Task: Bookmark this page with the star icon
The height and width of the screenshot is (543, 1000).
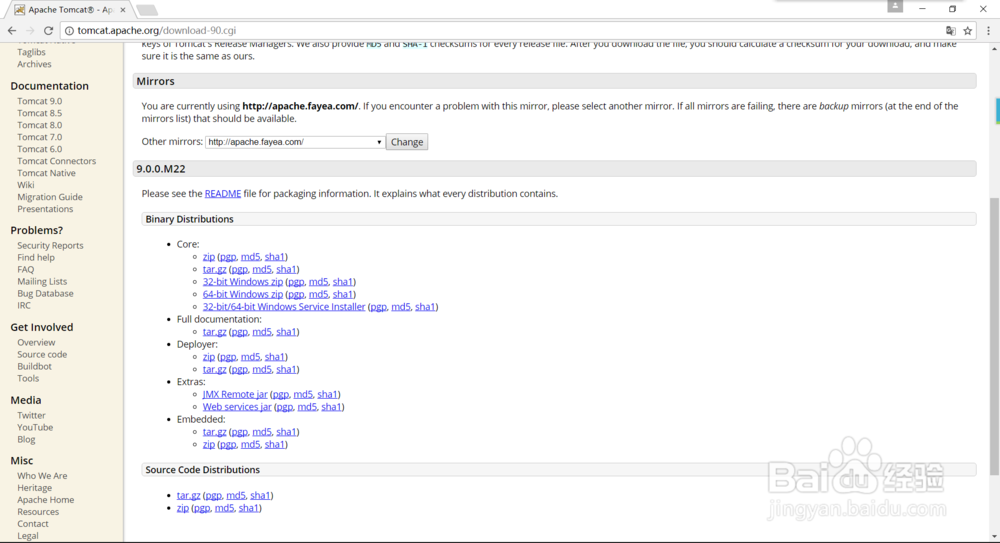Action: 967,31
